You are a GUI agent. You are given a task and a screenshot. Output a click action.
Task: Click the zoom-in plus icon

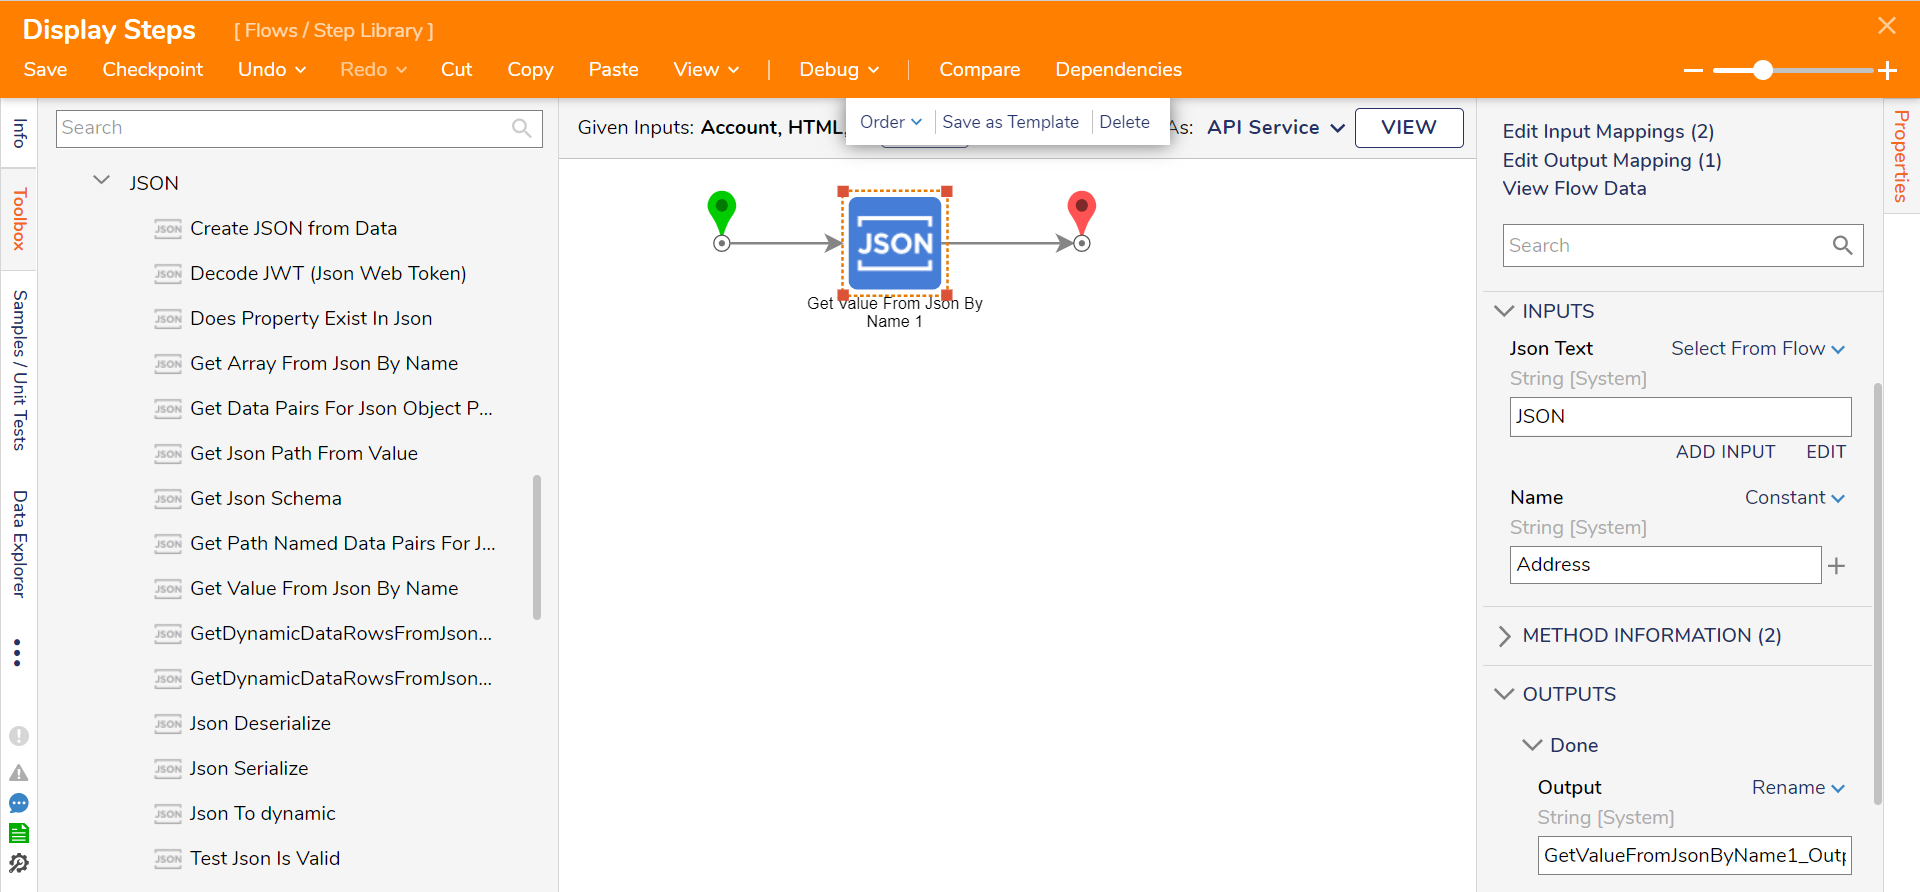1887,70
